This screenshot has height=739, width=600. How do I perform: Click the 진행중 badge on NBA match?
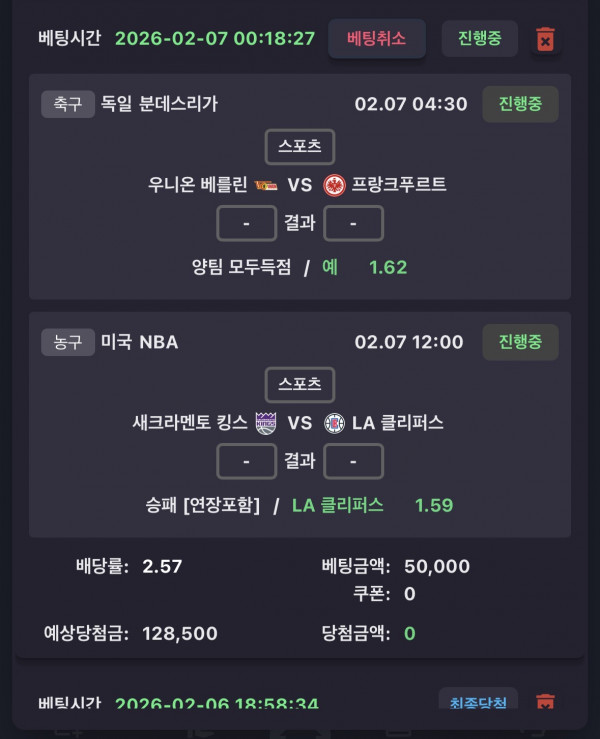(x=520, y=342)
